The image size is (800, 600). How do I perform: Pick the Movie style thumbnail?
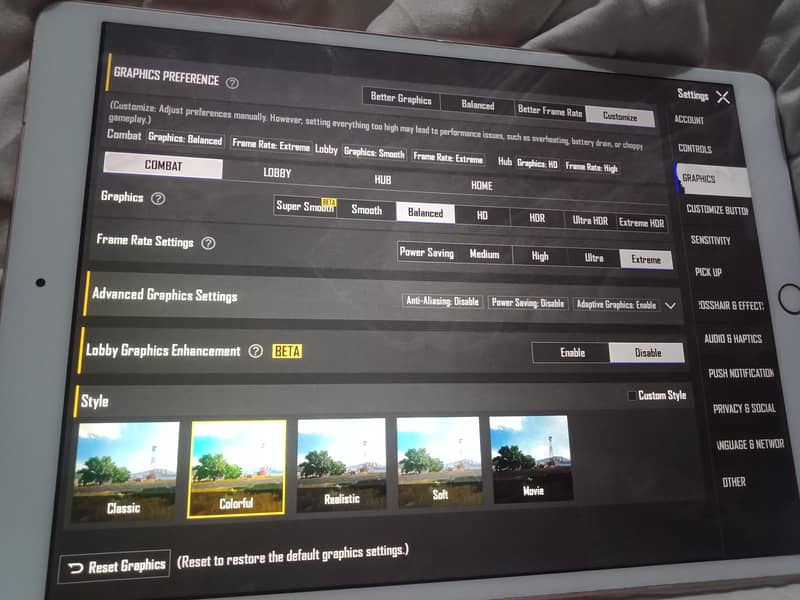(x=531, y=459)
